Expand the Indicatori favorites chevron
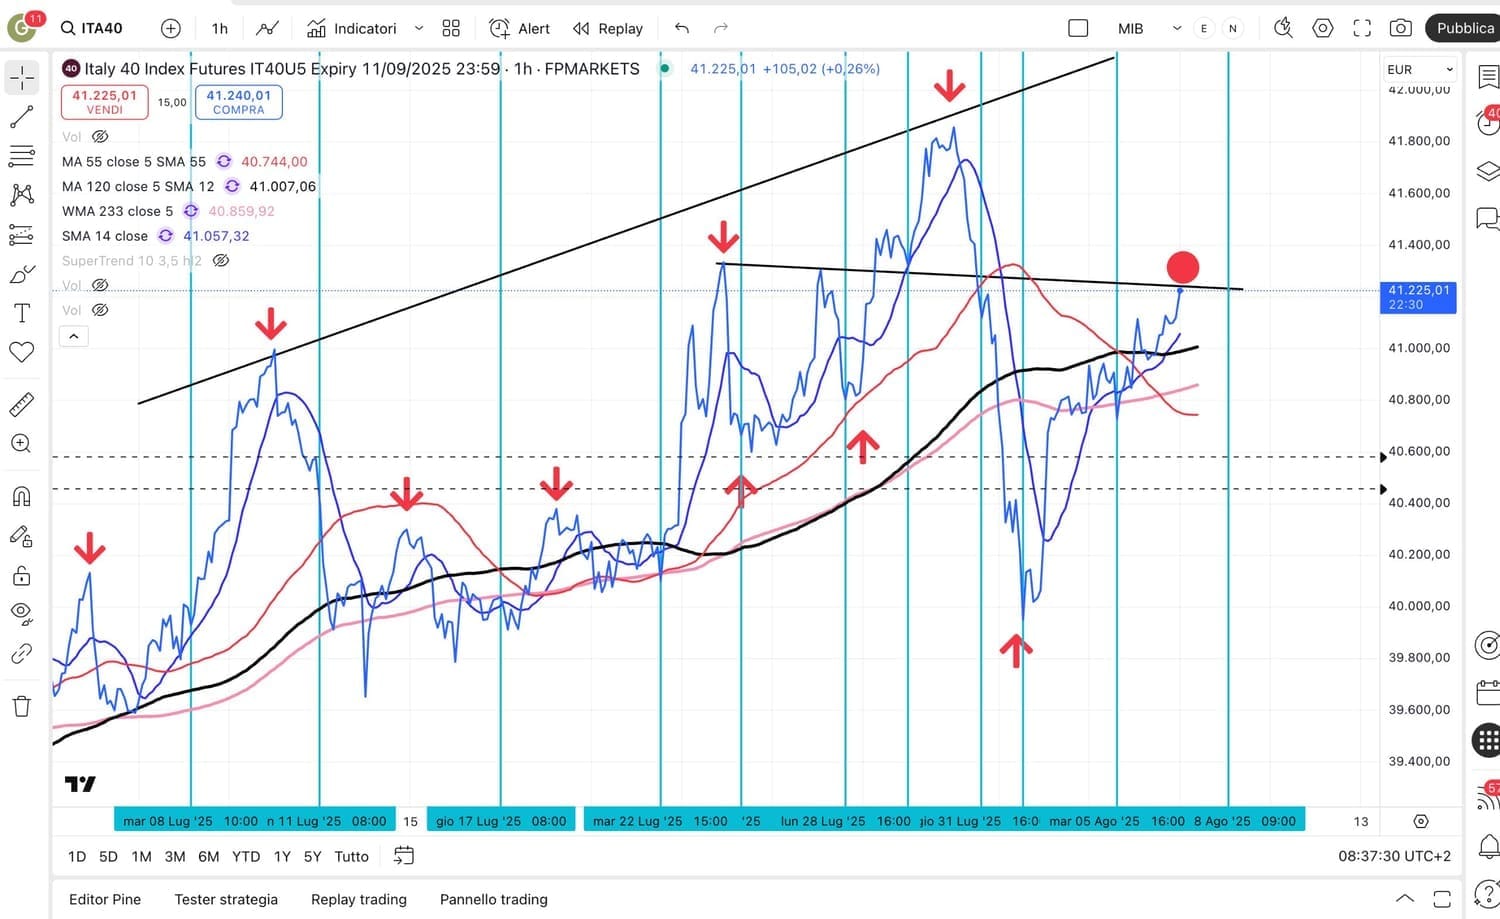The image size is (1500, 919). coord(419,28)
